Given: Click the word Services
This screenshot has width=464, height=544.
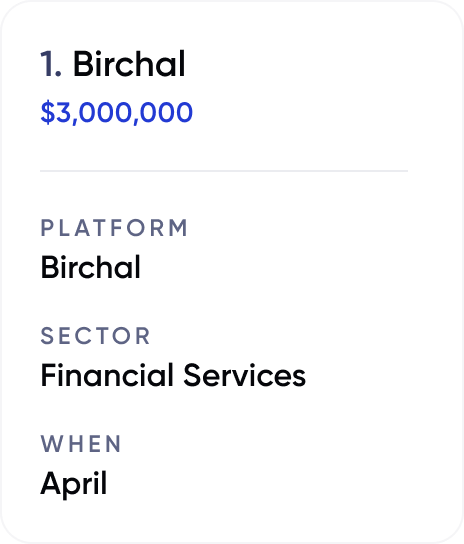Looking at the screenshot, I should 245,375.
